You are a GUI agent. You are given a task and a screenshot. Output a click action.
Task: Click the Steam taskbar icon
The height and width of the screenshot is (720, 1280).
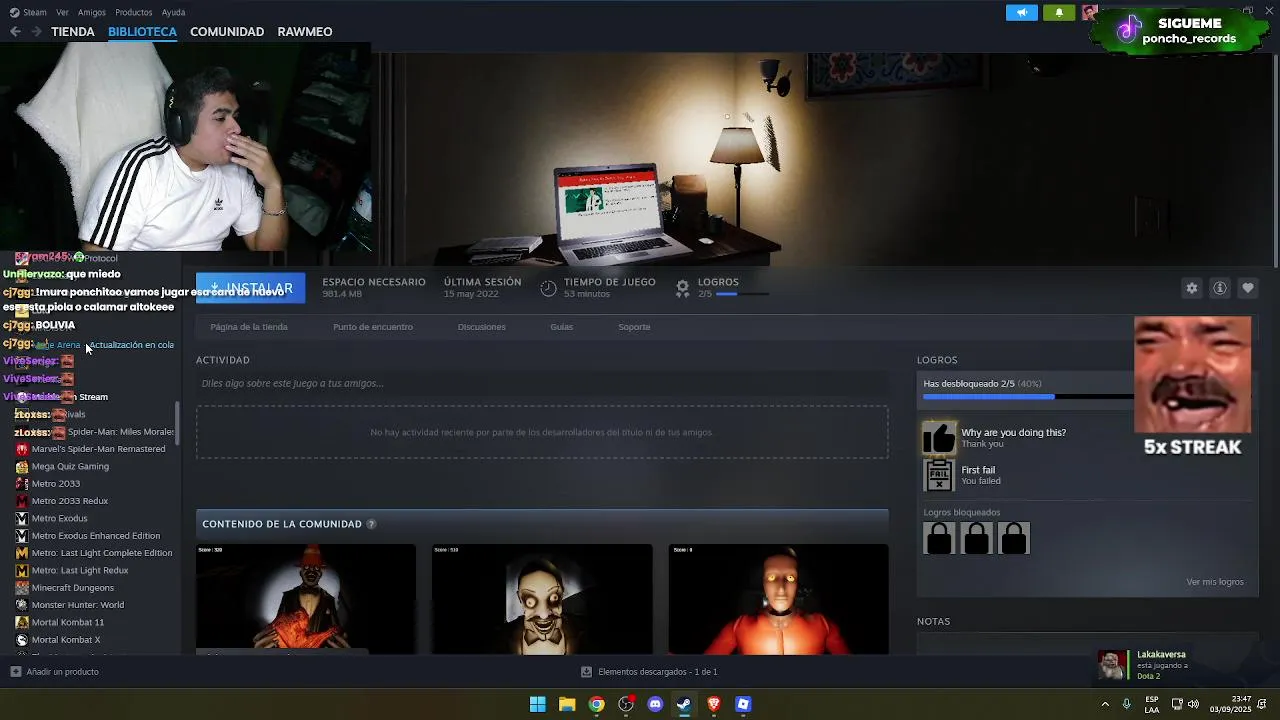[684, 704]
